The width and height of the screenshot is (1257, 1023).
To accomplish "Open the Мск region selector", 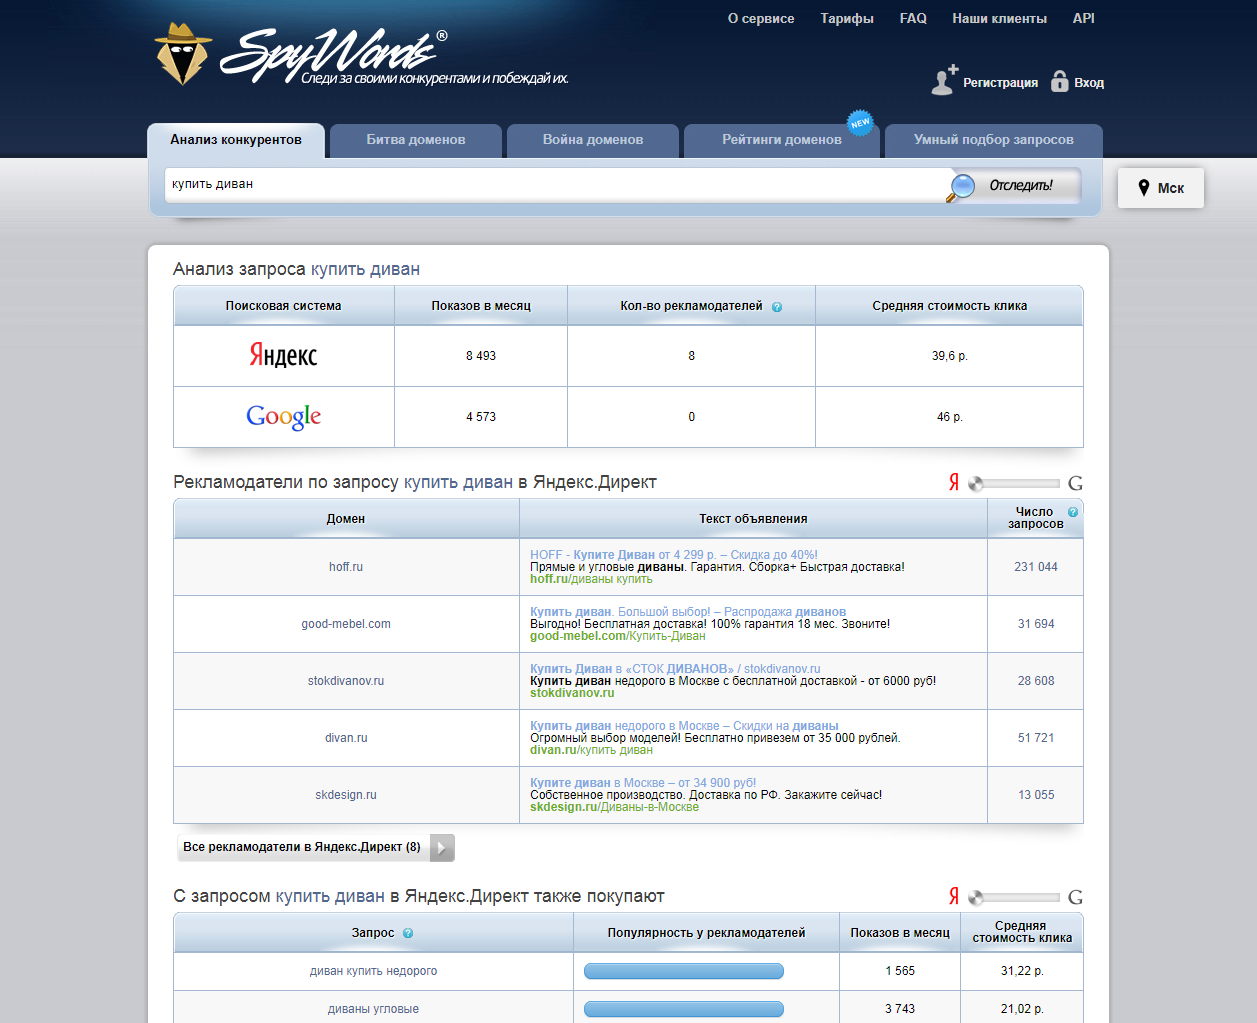I will pos(1161,188).
